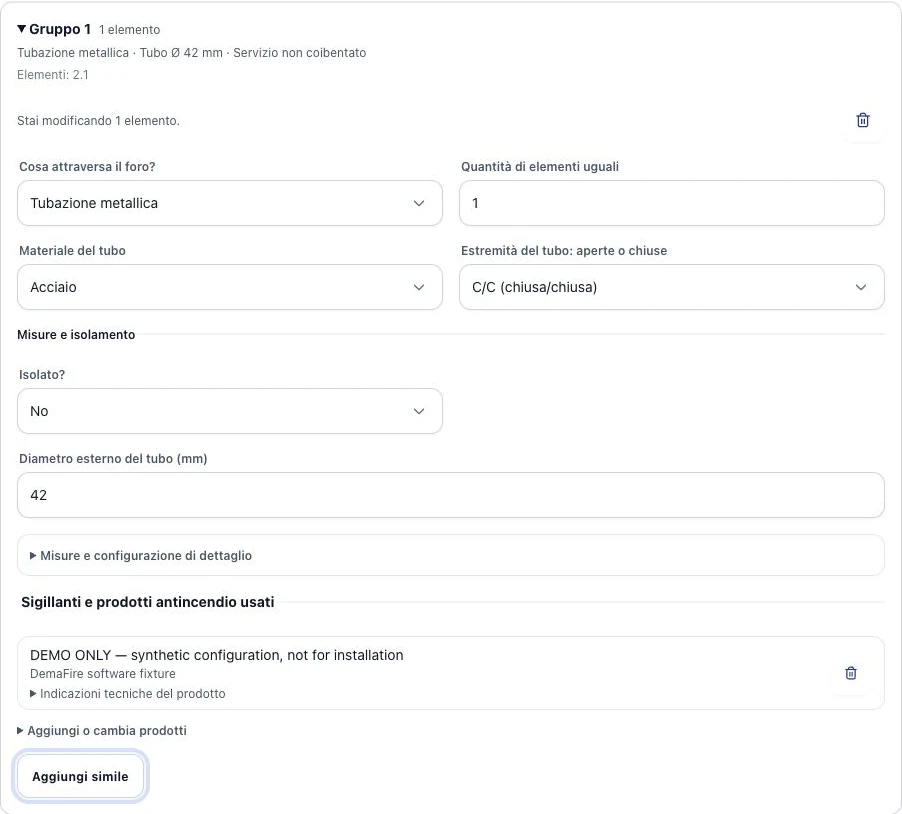Click the Gruppo 1 disclosure triangle

(x=22, y=29)
